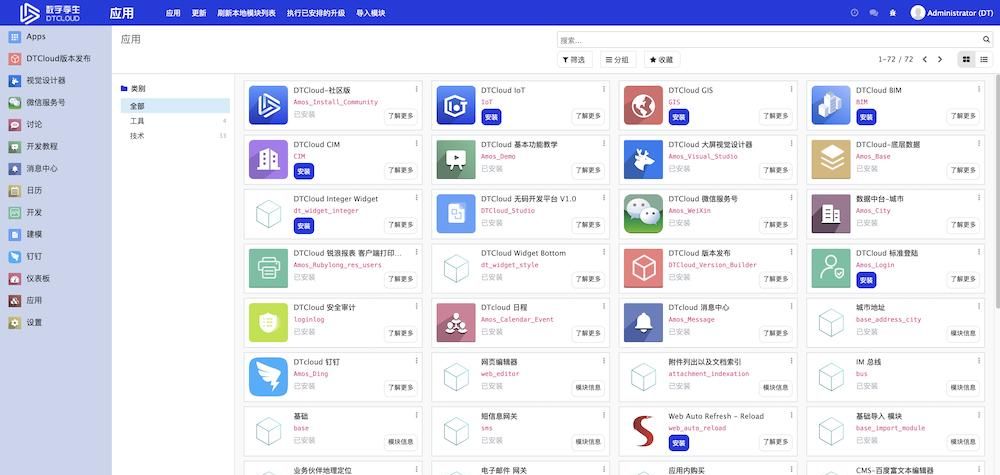
Task: Select 工具 category
Action: coord(175,121)
